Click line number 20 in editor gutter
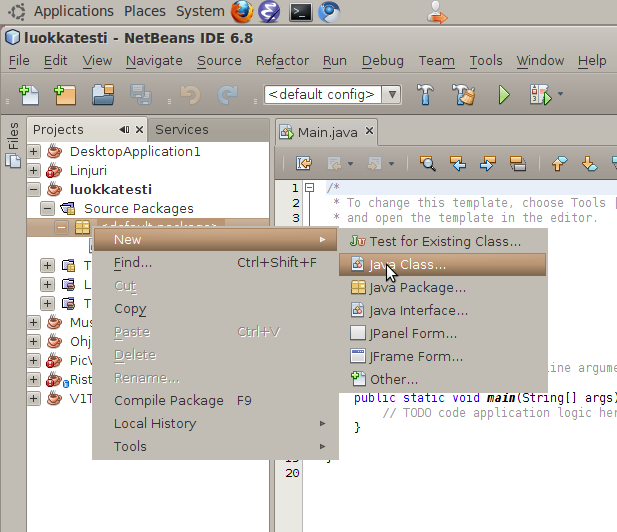 (x=292, y=473)
